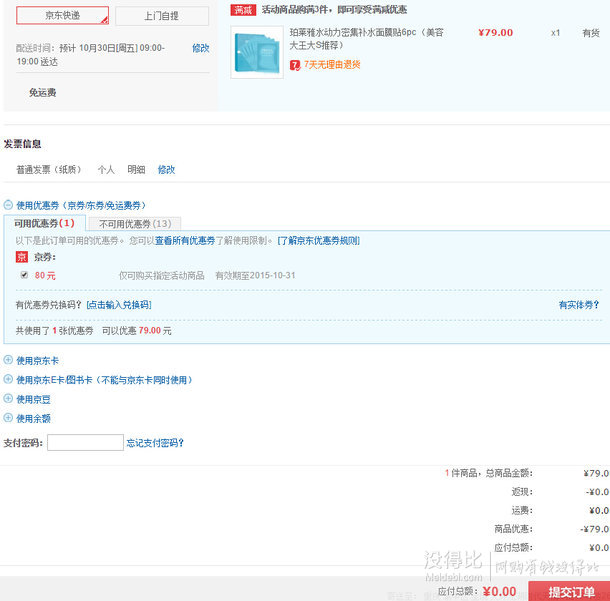Switch to 不可用优惠券 (13) tab

click(135, 224)
